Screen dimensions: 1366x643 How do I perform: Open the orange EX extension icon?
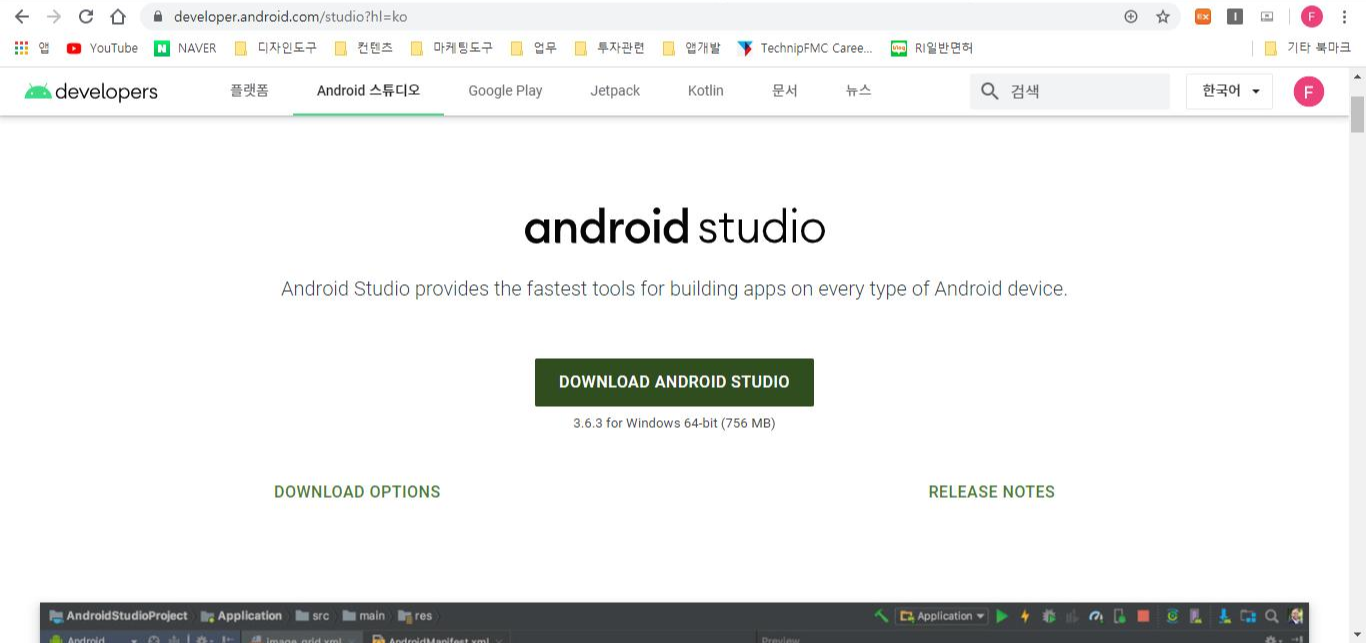(x=1203, y=16)
